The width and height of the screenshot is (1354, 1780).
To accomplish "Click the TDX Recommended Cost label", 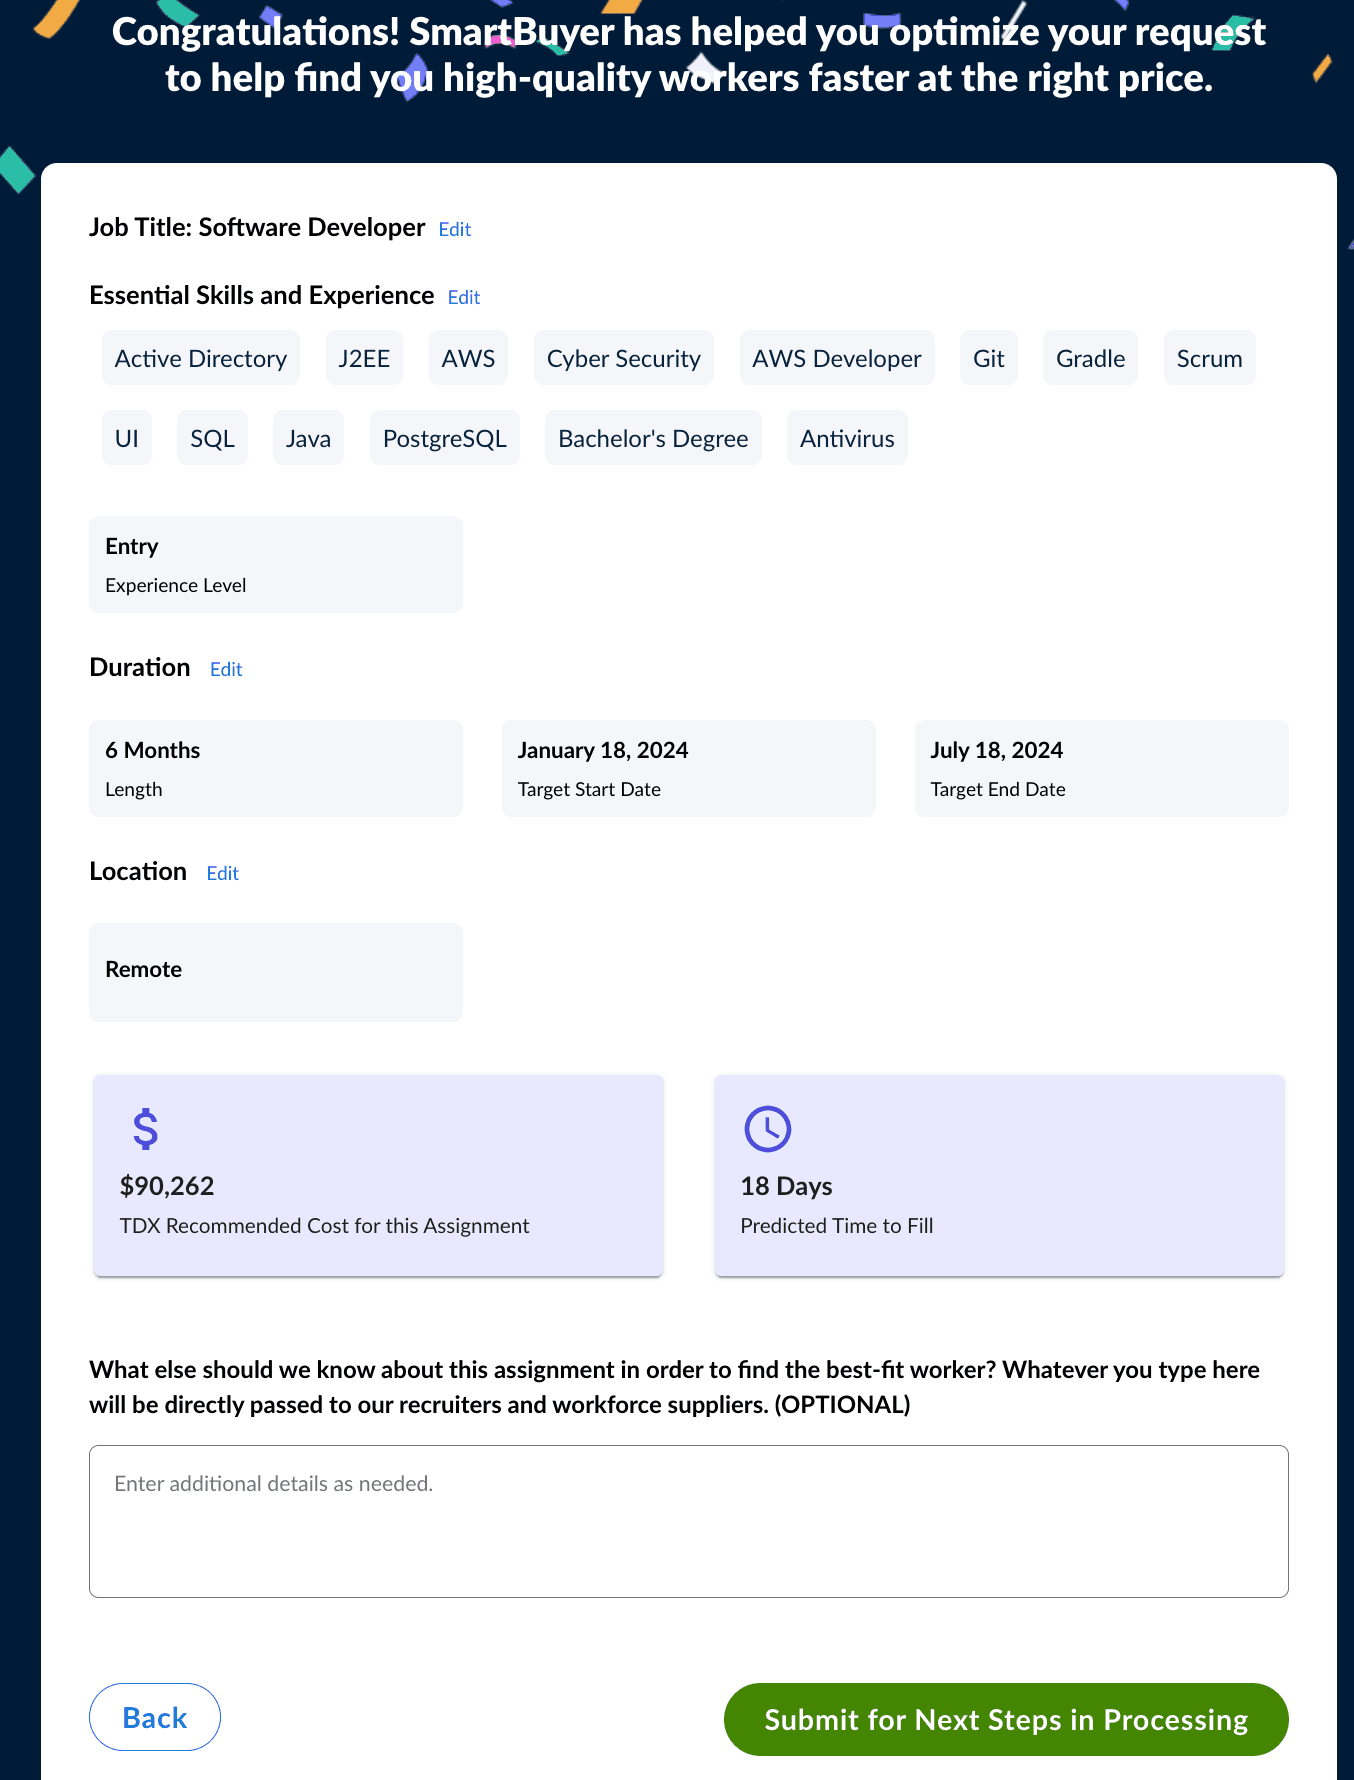I will 325,1226.
